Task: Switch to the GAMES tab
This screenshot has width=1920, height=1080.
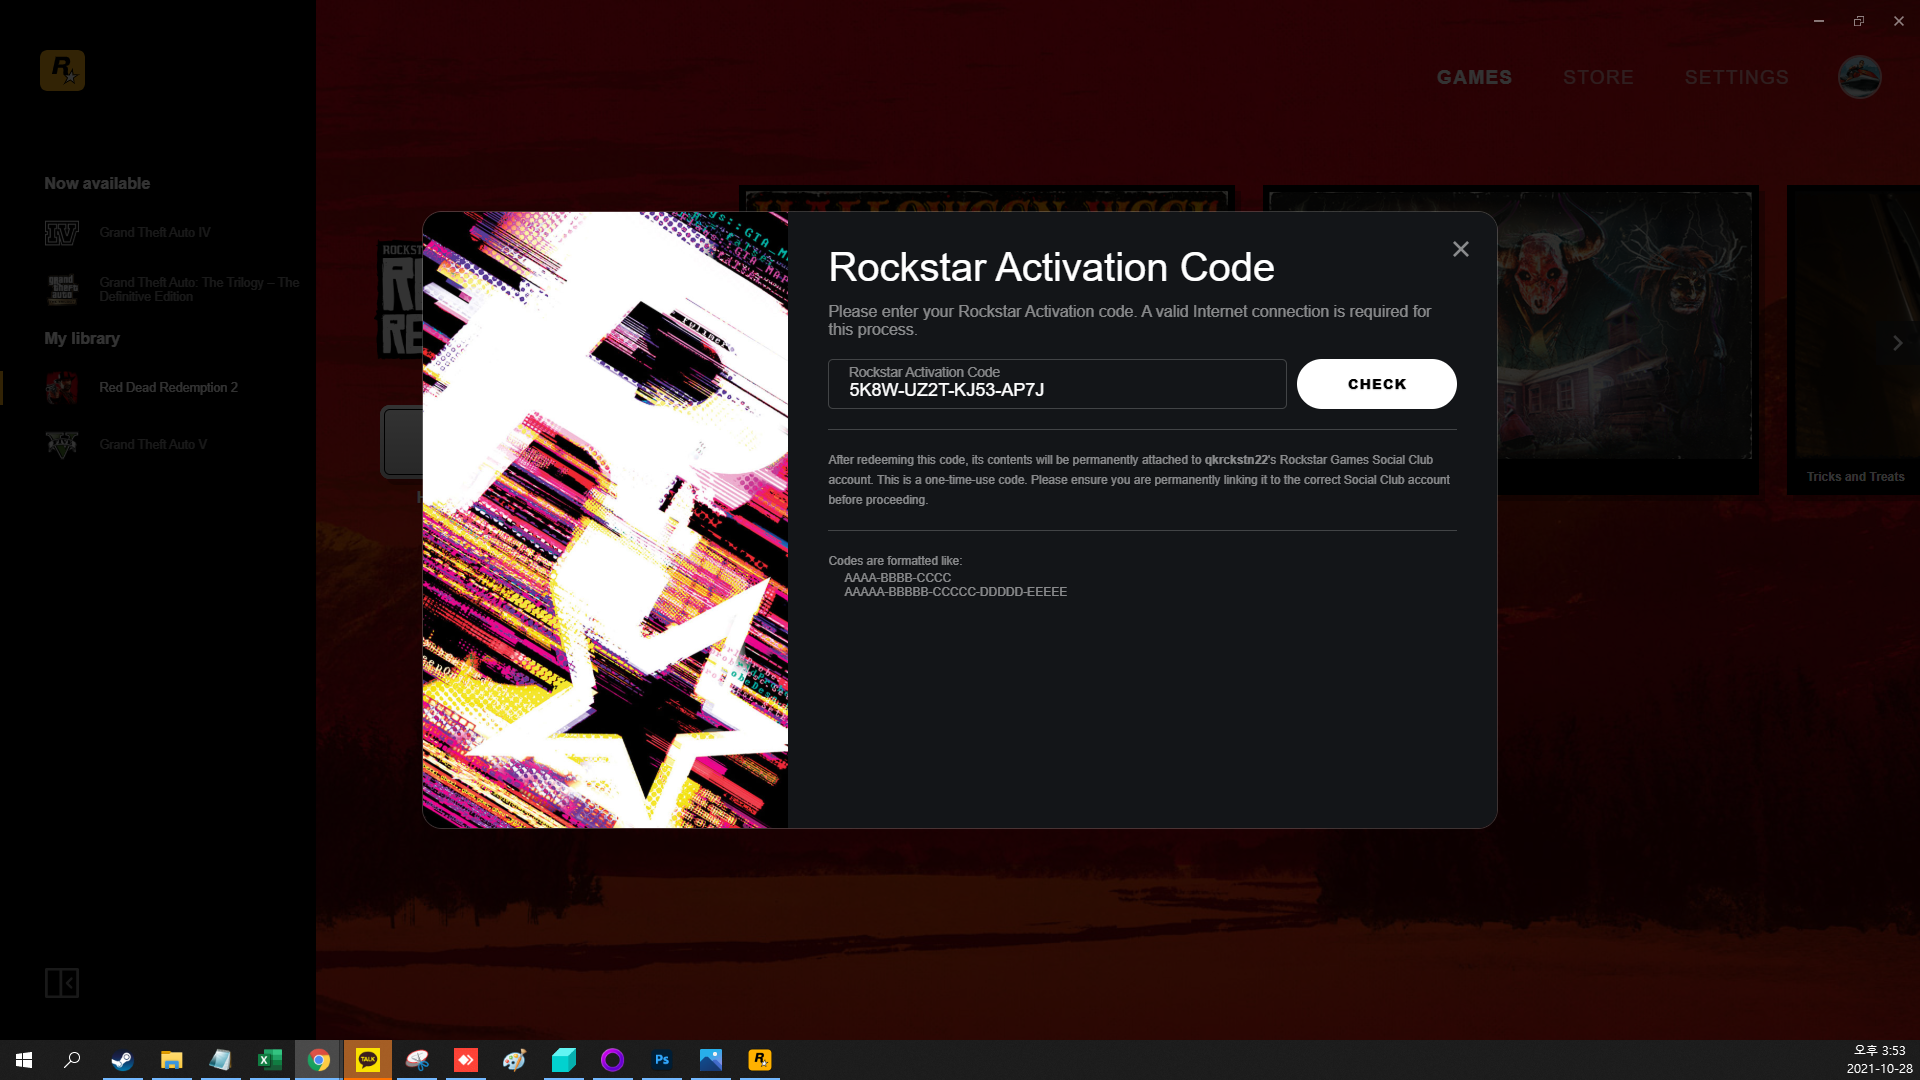Action: pyautogui.click(x=1474, y=77)
